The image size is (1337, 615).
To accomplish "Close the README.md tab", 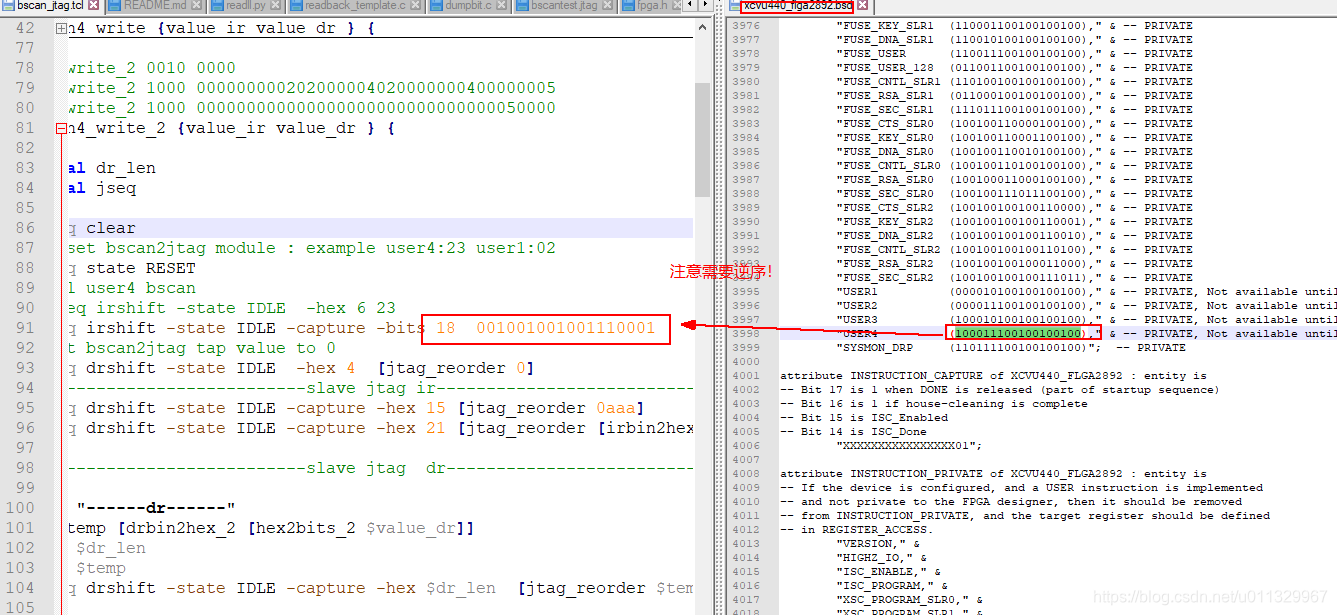I will 195,6.
